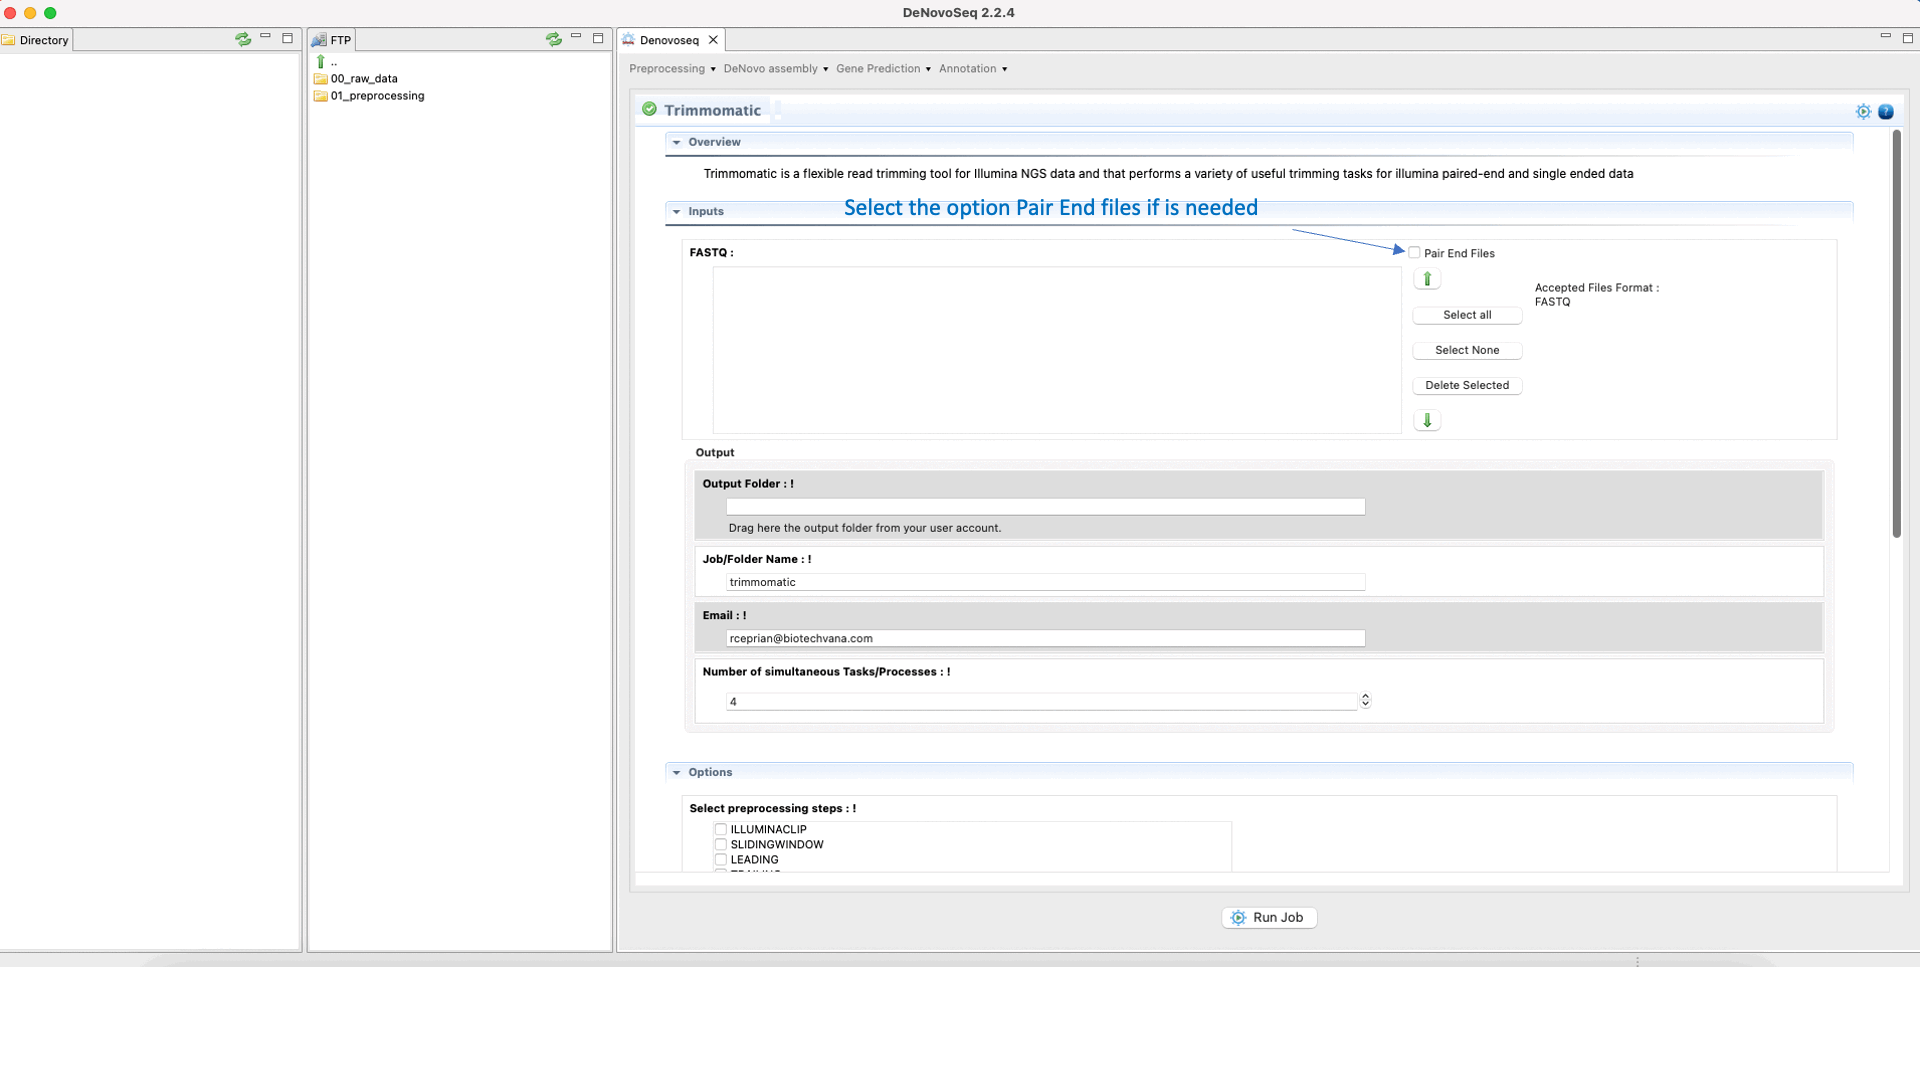Click the green move-down arrow beside FASTQ list
Viewport: 1920px width, 1080px height.
1427,421
